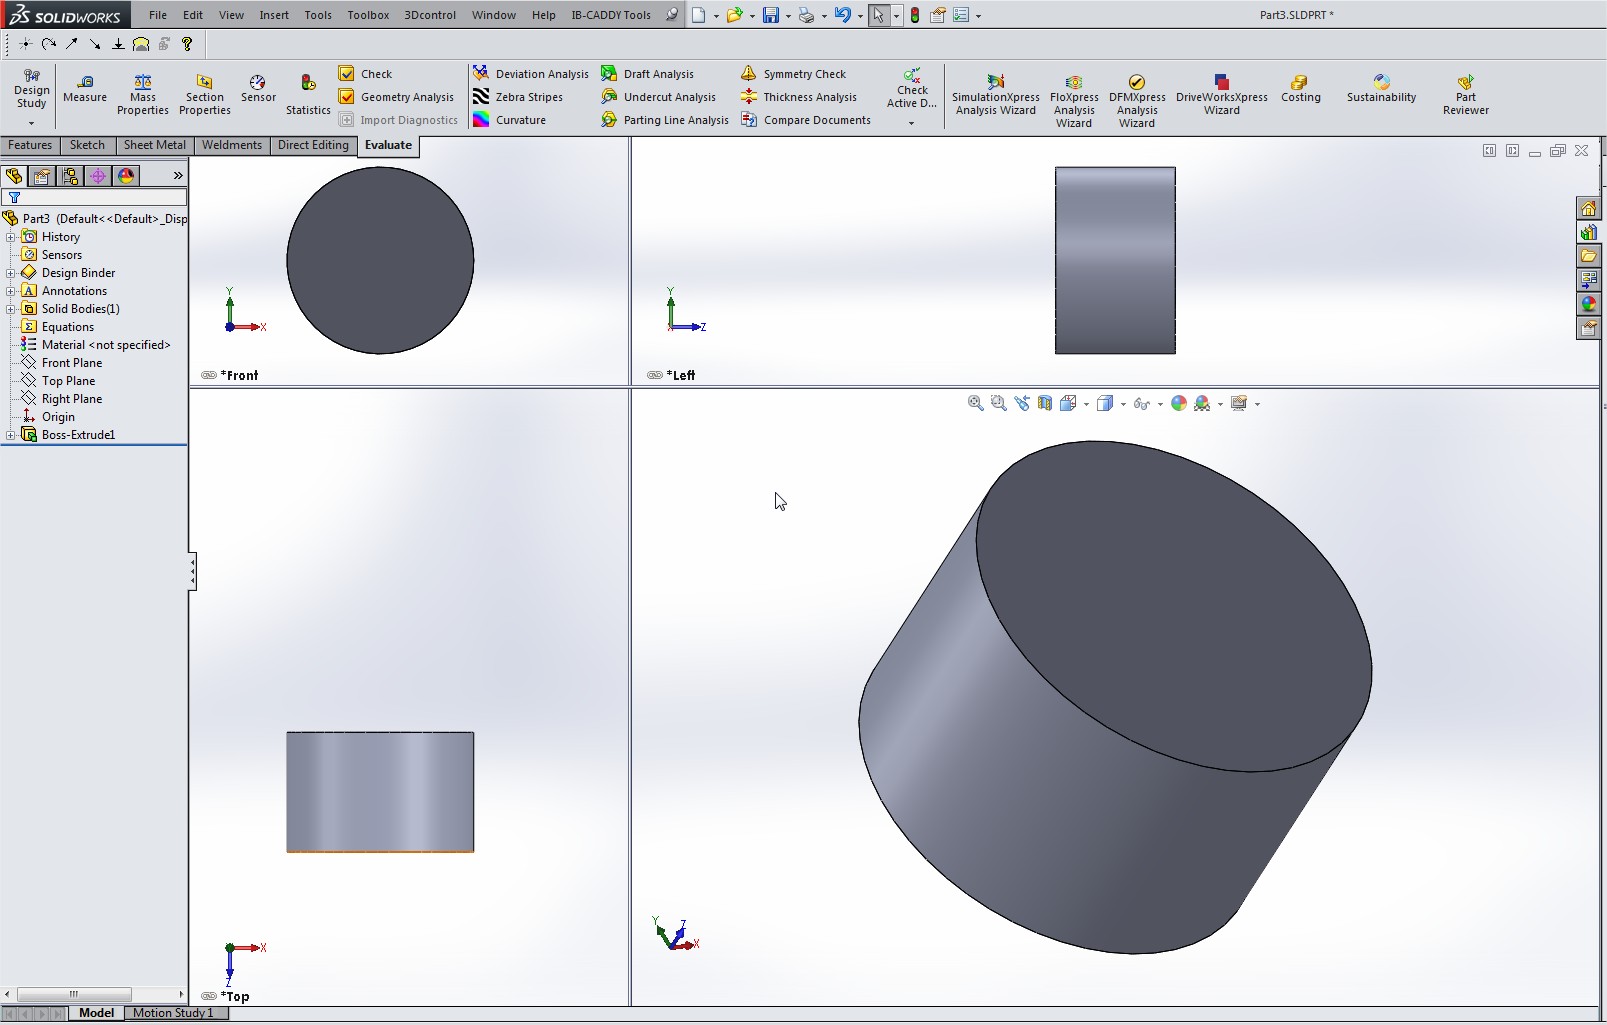The height and width of the screenshot is (1025, 1607).
Task: Click the Motion Study 1 tab
Action: tap(173, 1013)
